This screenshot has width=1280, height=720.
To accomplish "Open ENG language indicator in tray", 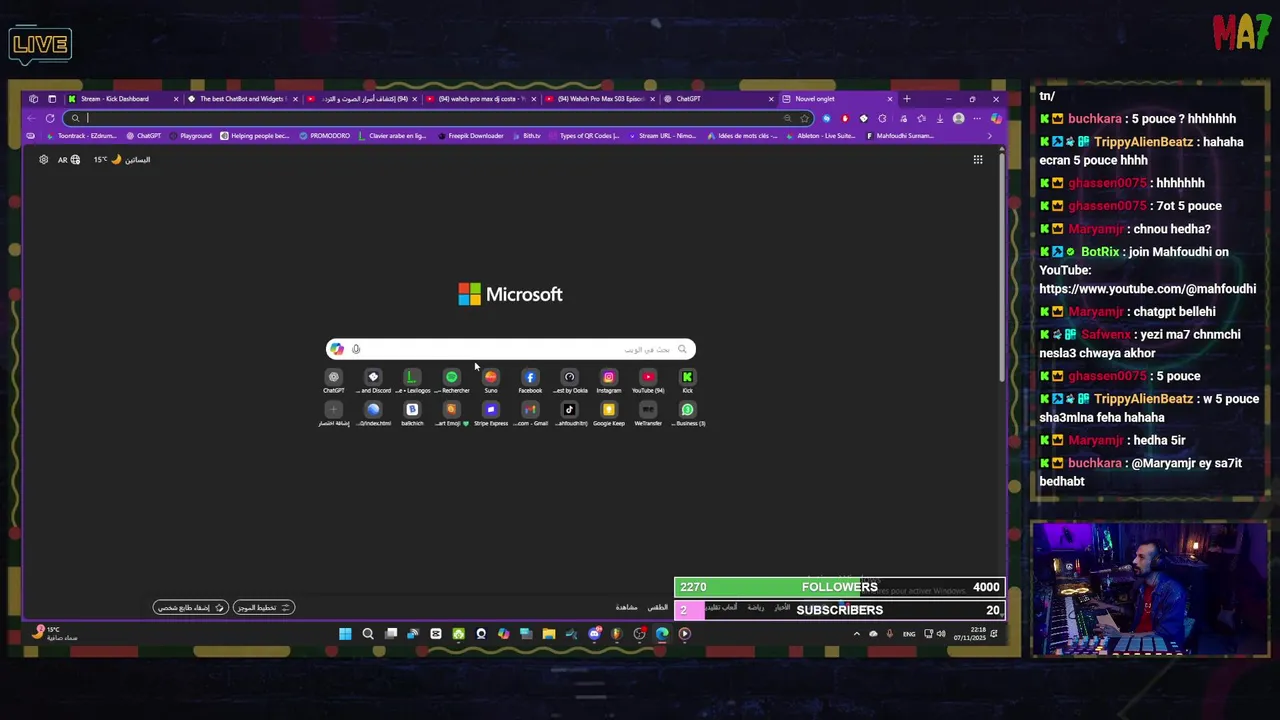I will [909, 634].
